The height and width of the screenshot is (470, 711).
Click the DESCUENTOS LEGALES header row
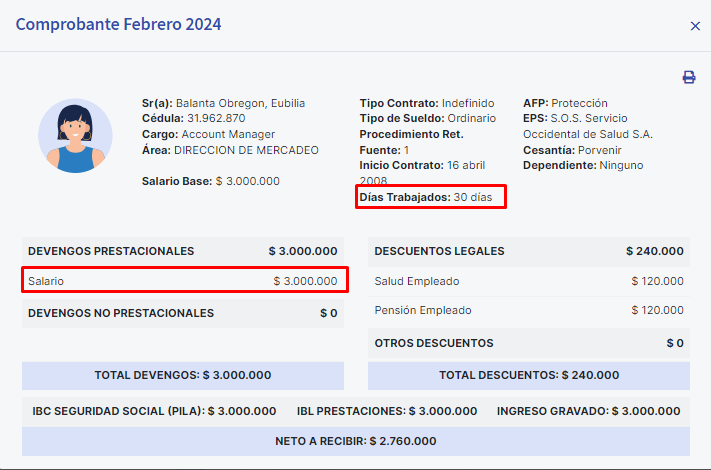[x=529, y=251]
